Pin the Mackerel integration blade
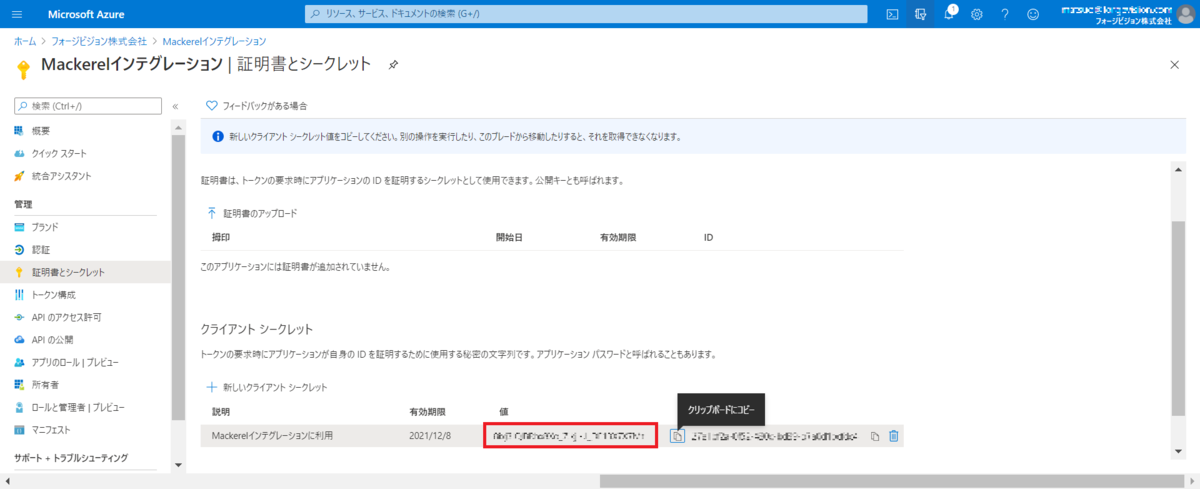1200x489 pixels. [x=393, y=64]
